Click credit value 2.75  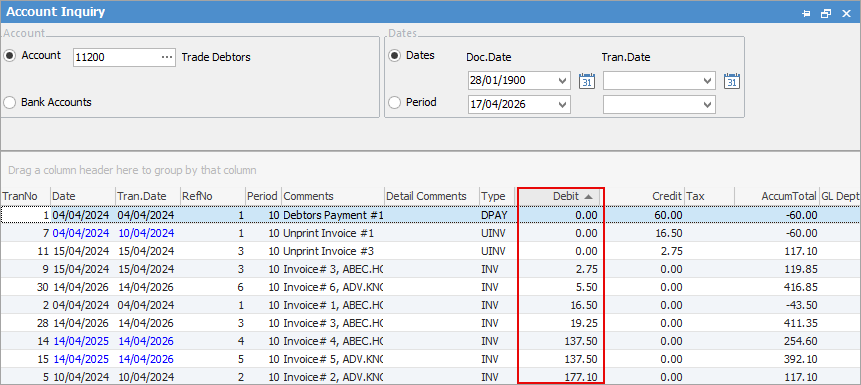[672, 251]
